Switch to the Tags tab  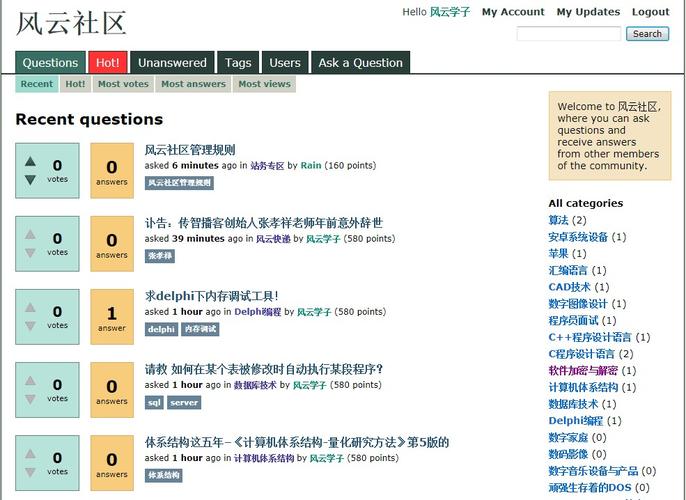tap(238, 62)
